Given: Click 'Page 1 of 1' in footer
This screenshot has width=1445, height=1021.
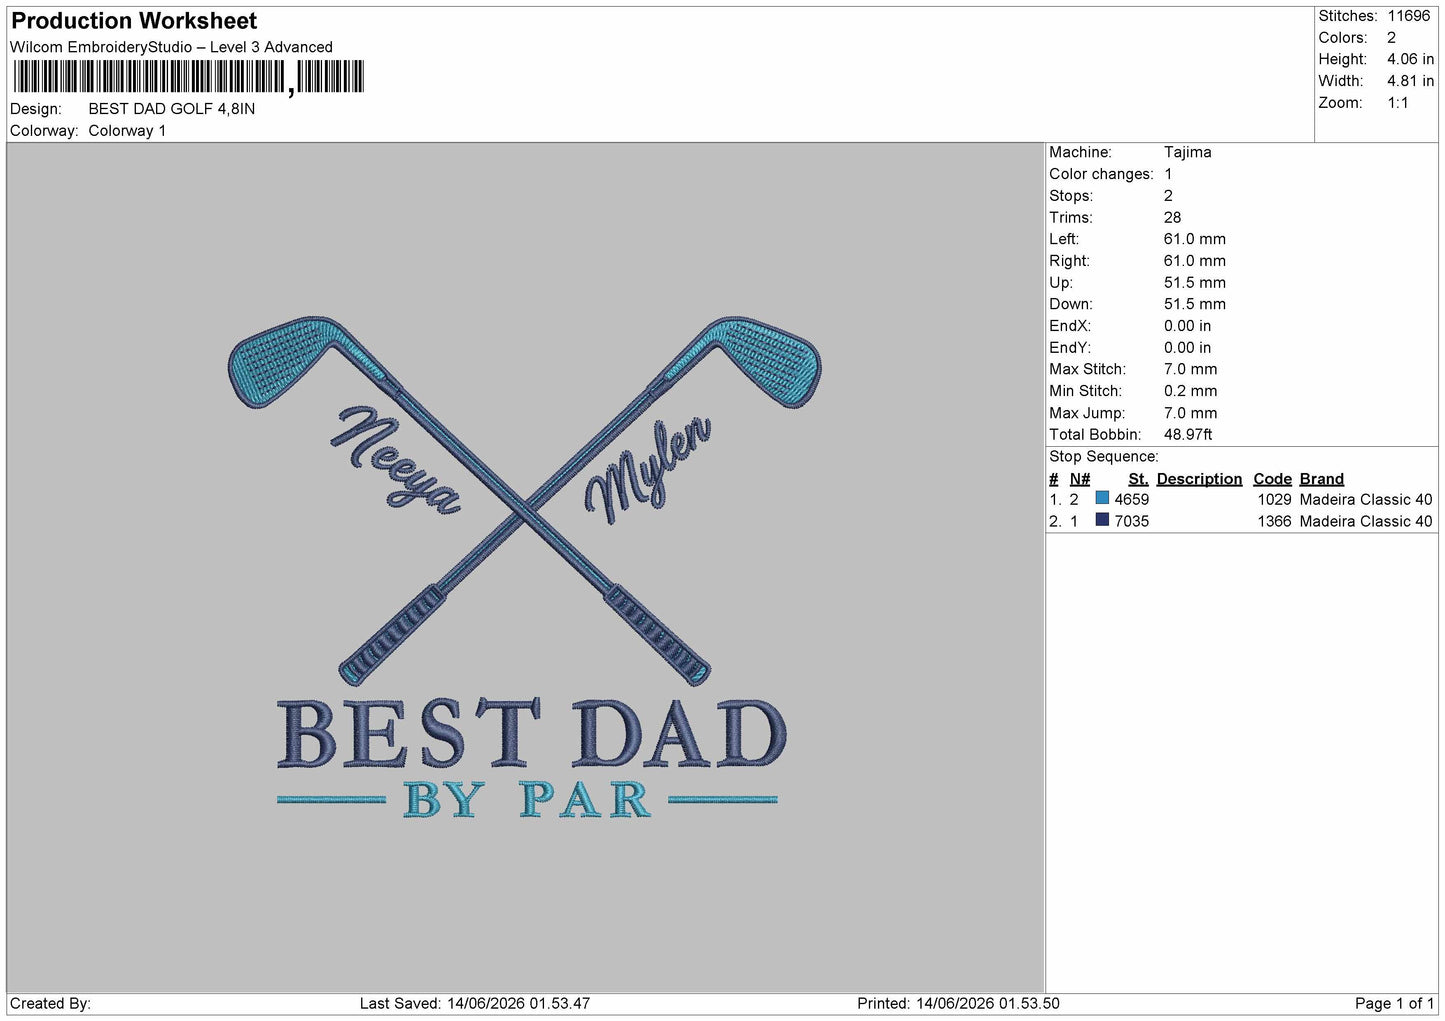Looking at the screenshot, I should tap(1394, 1004).
